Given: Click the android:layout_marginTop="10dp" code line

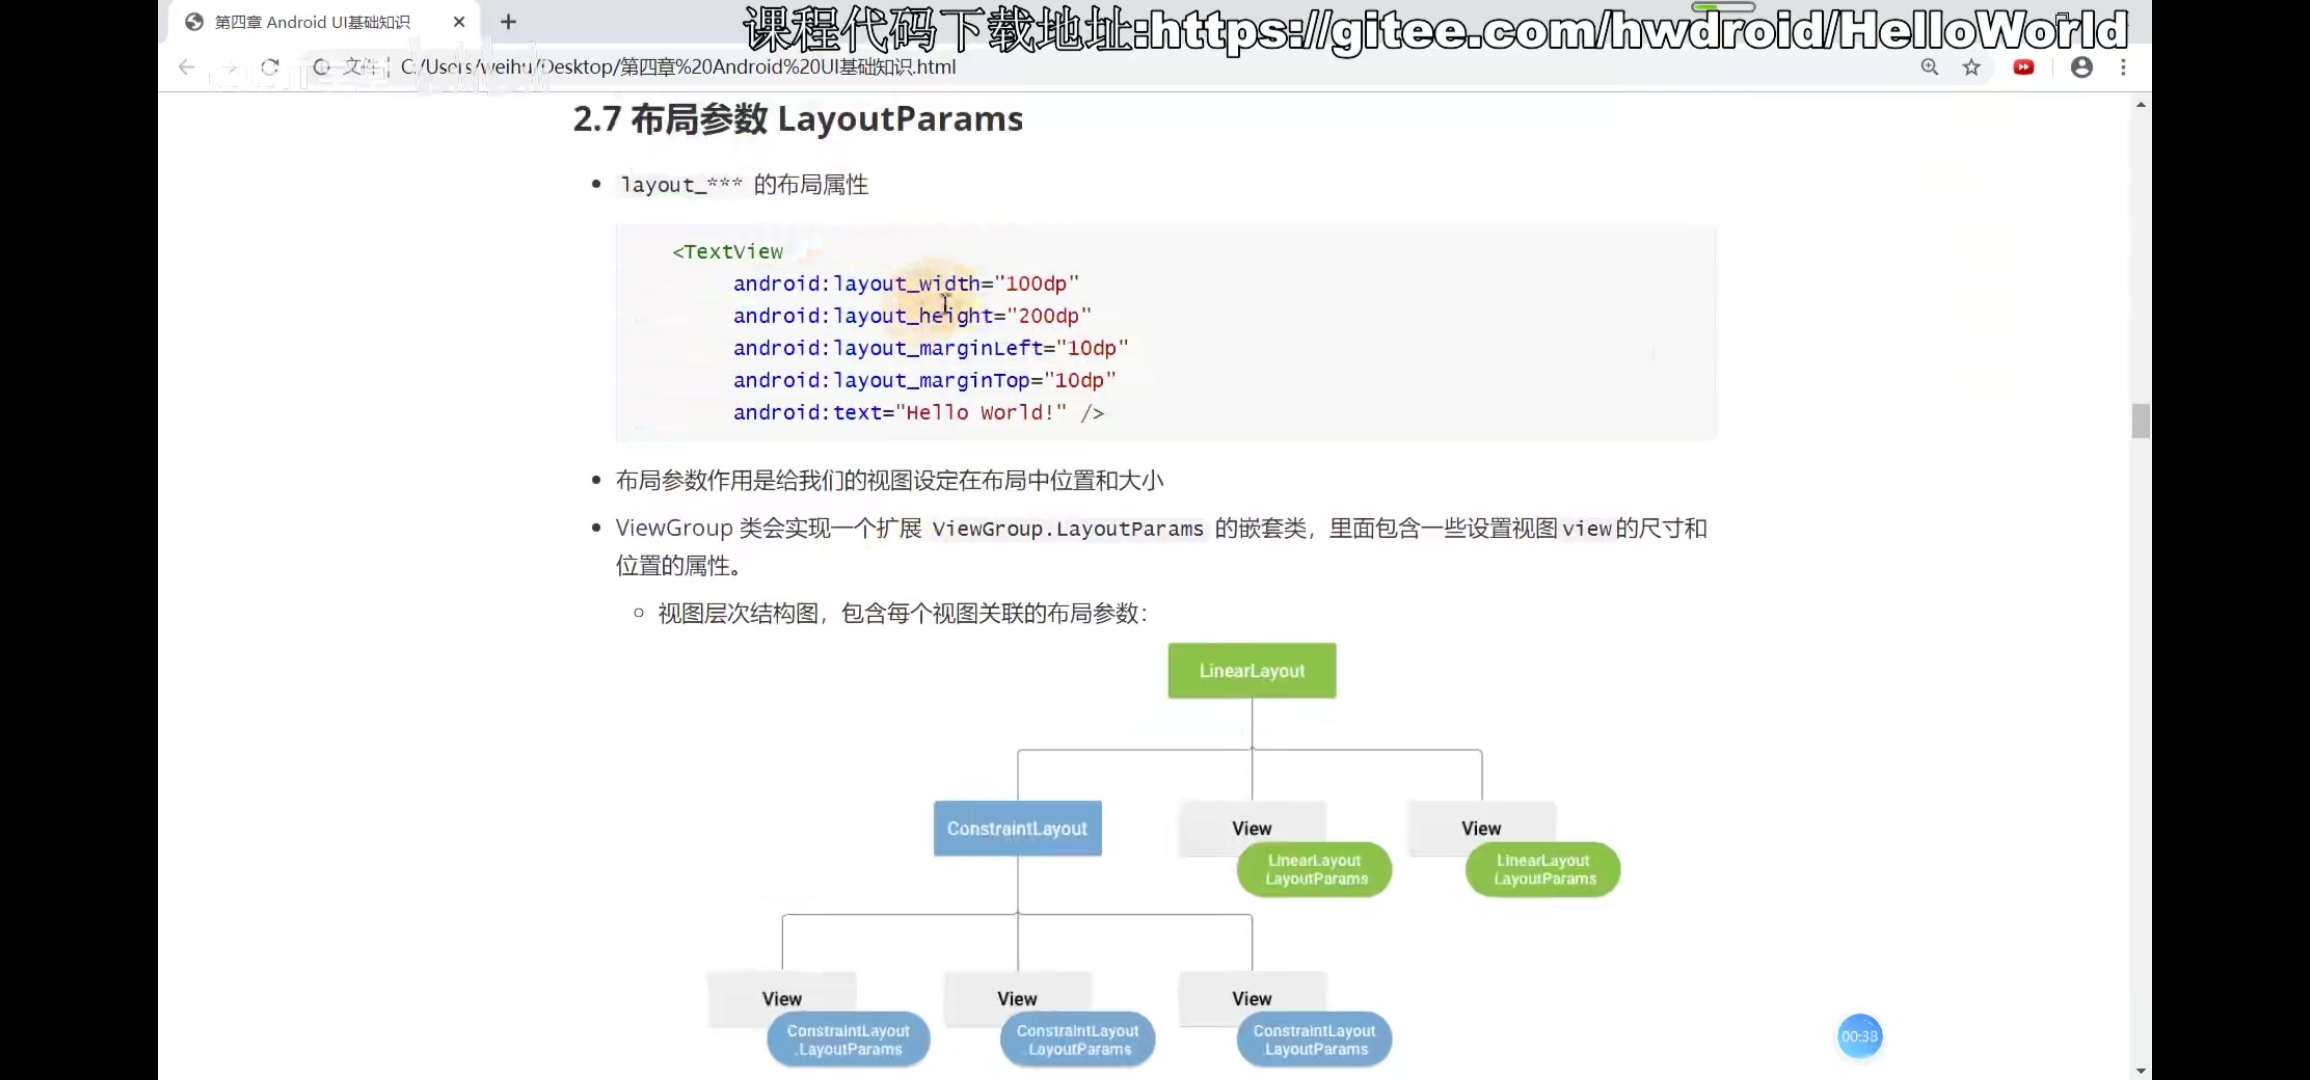Looking at the screenshot, I should tap(925, 380).
